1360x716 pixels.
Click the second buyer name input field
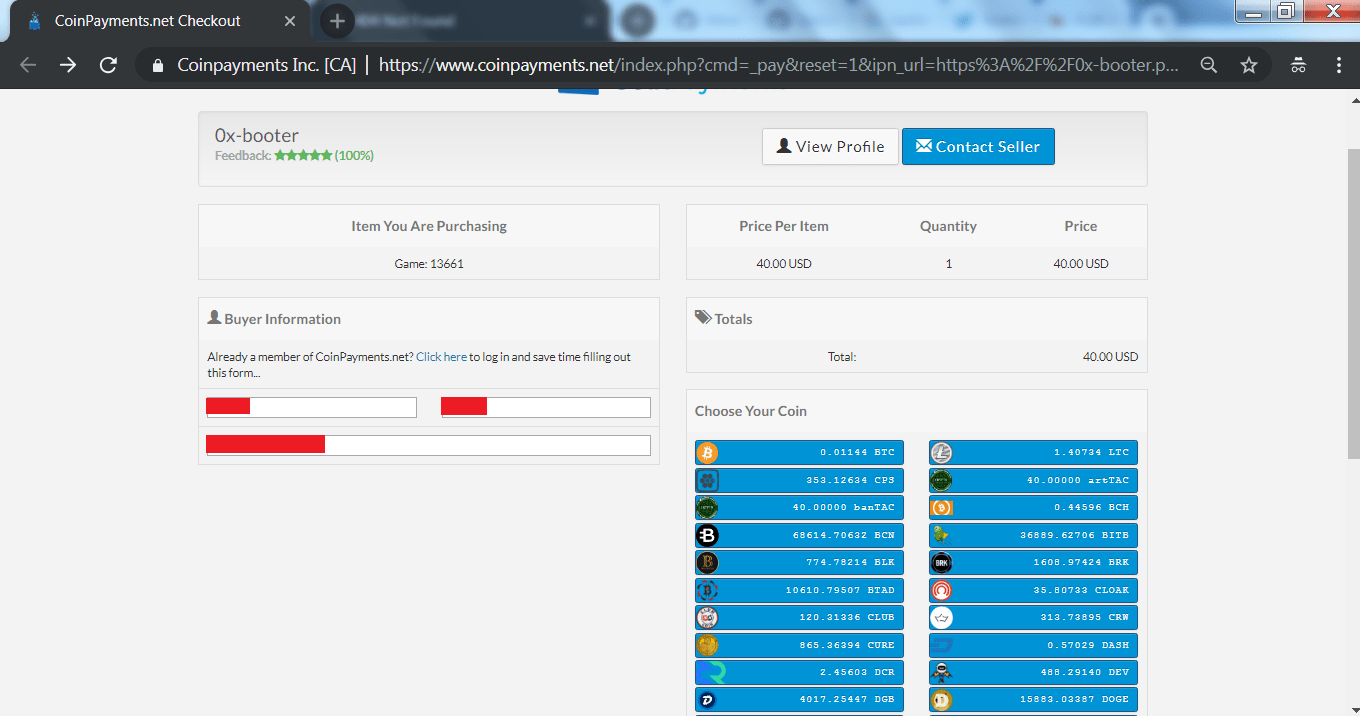[546, 407]
